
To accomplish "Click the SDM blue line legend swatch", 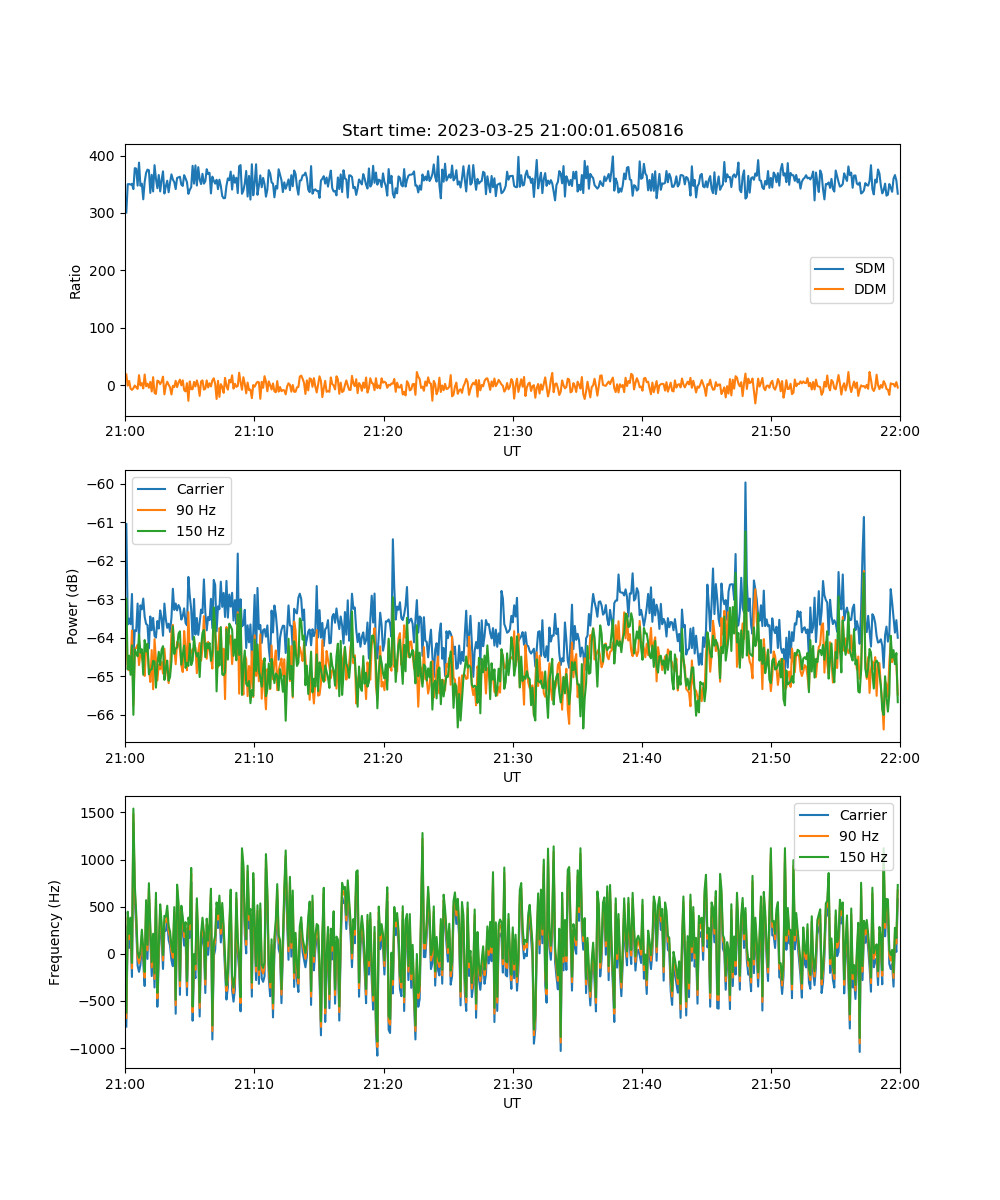I will pyautogui.click(x=831, y=269).
